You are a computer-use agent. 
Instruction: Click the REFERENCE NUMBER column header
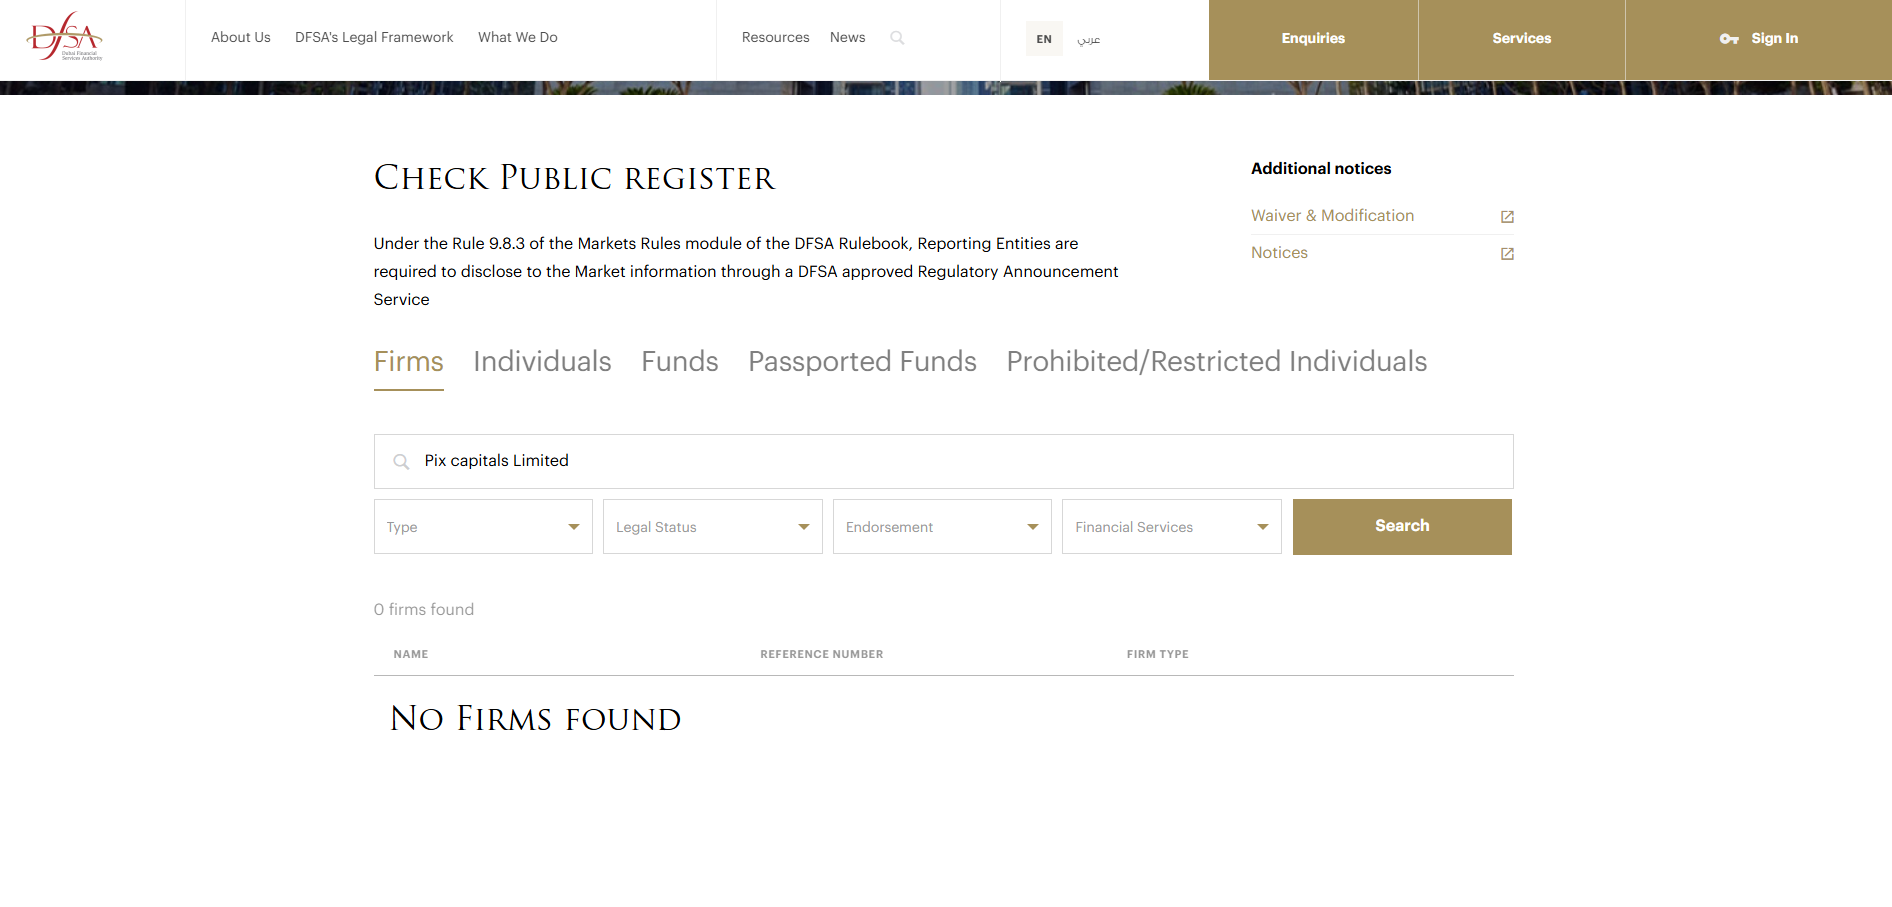tap(822, 654)
